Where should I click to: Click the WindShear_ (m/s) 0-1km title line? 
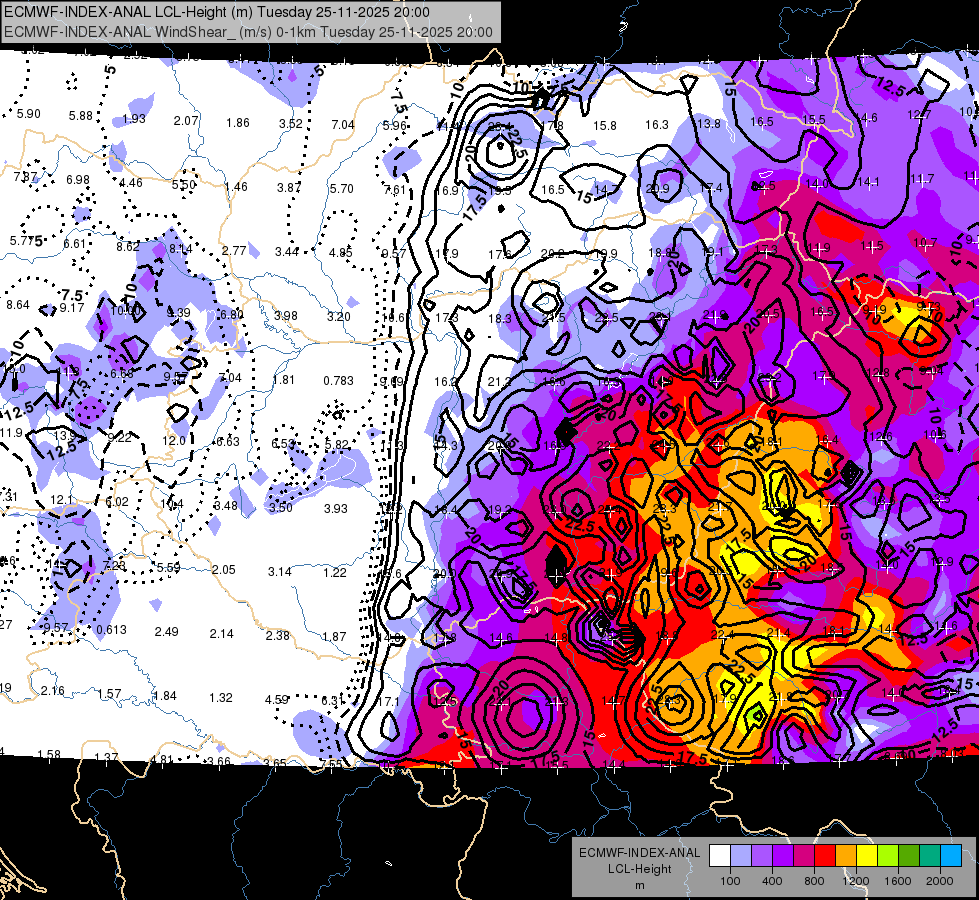point(248,32)
